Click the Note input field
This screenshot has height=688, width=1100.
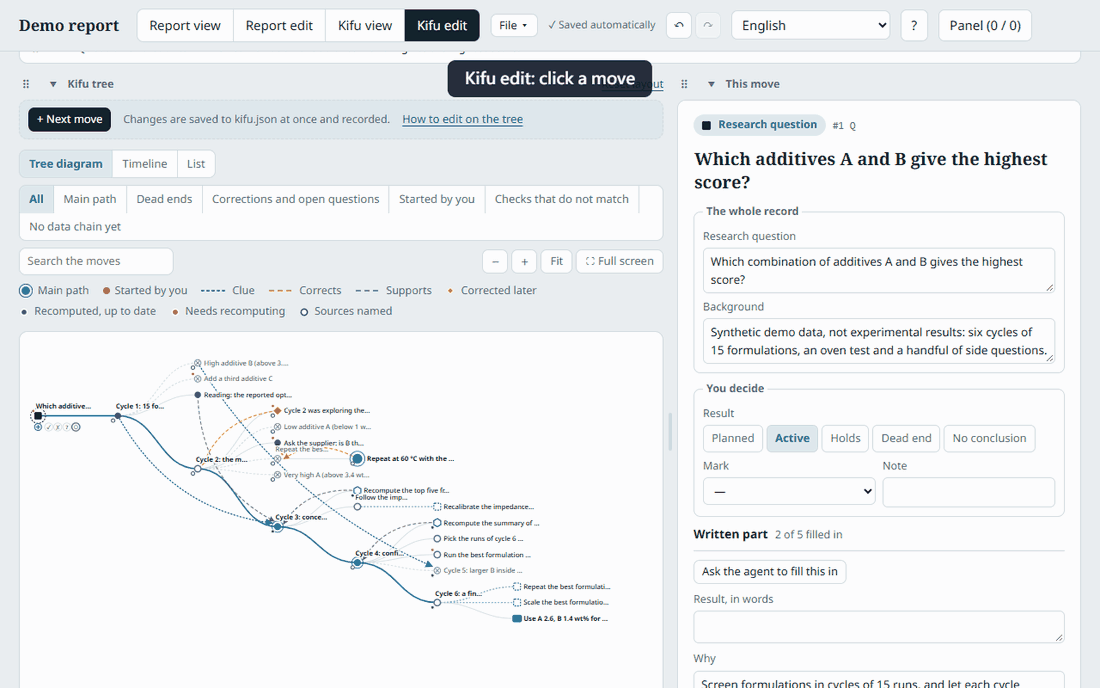click(x=968, y=492)
